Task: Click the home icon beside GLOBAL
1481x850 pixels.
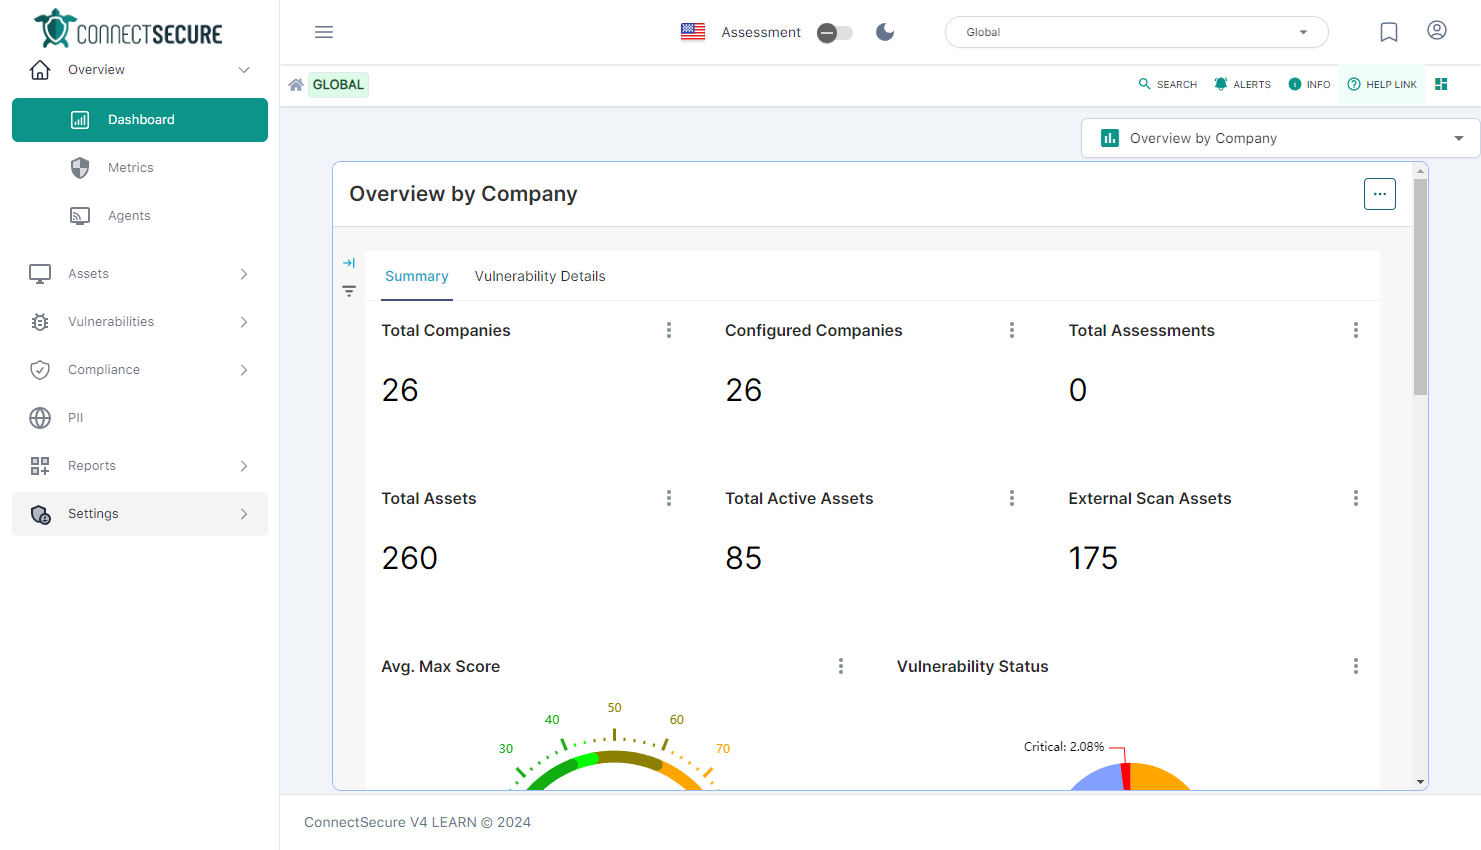Action: click(x=296, y=85)
